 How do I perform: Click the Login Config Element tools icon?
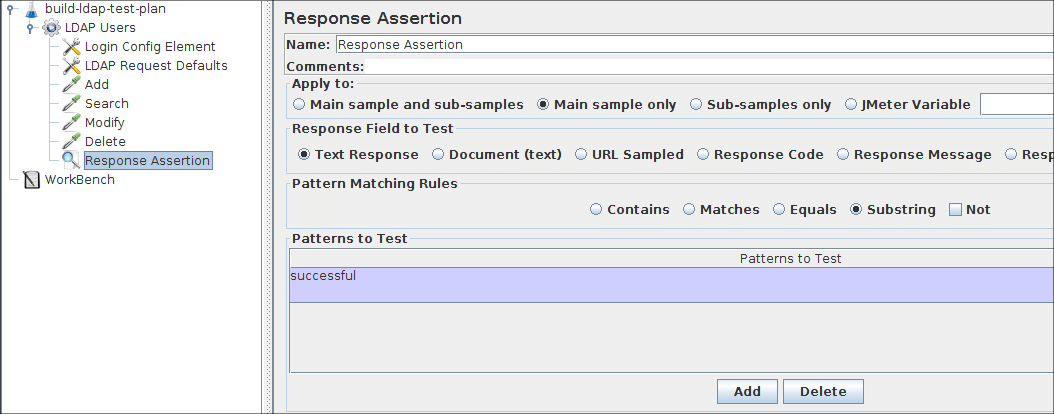tap(71, 47)
